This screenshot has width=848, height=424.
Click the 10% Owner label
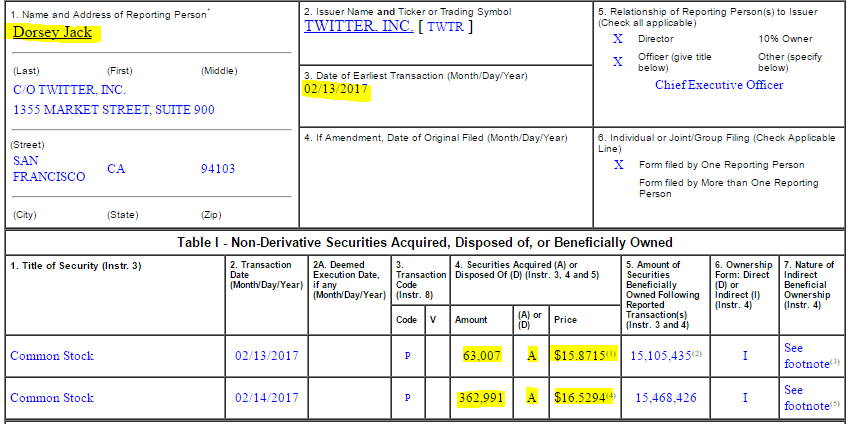pos(785,39)
